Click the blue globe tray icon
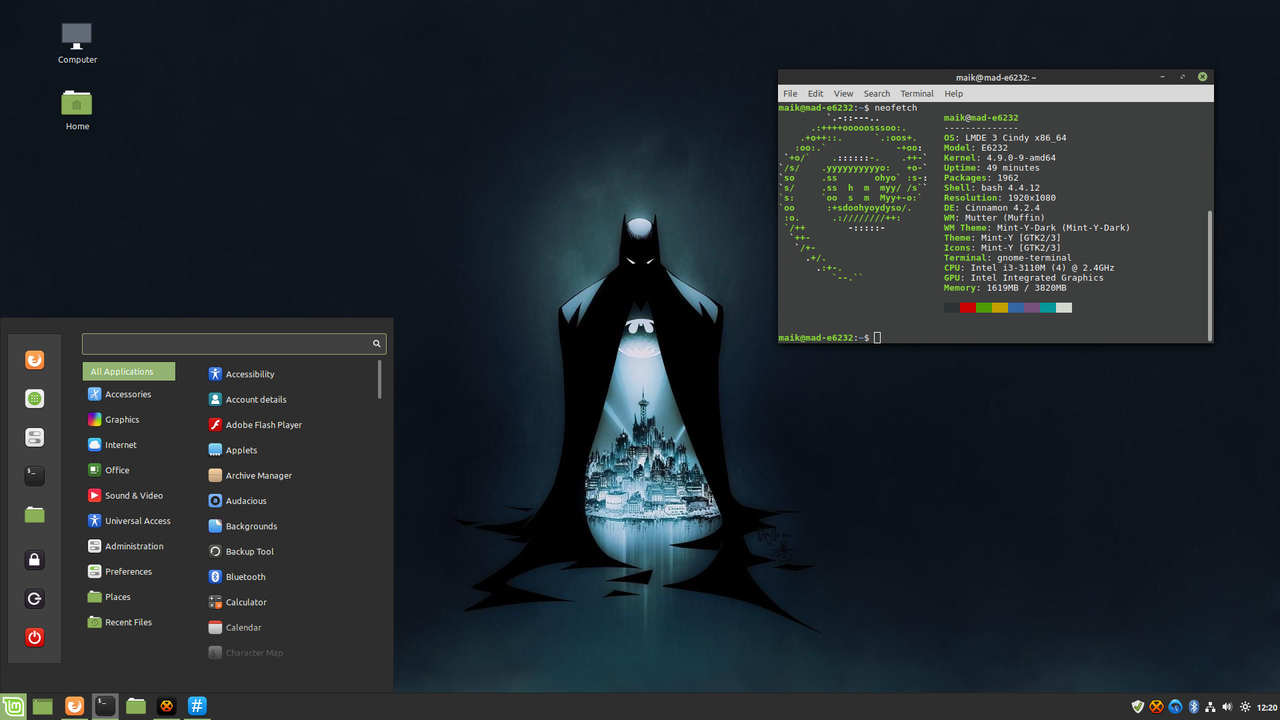The width and height of the screenshot is (1280, 720). [1175, 706]
